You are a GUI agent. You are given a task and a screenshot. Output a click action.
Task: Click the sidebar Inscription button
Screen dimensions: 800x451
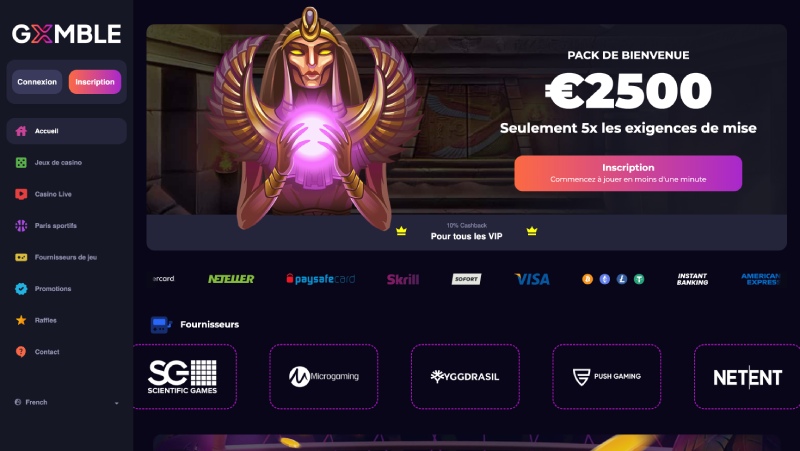(x=95, y=82)
